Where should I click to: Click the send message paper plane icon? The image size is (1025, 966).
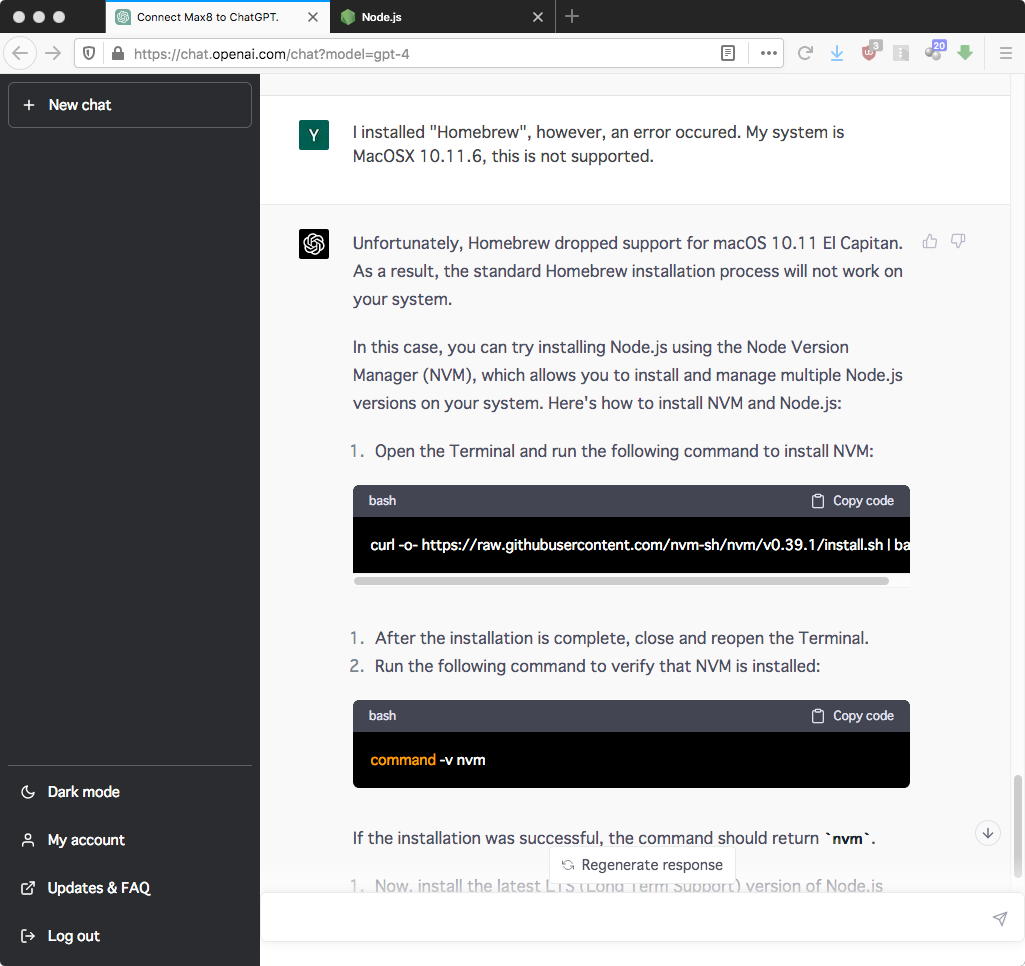point(1000,918)
